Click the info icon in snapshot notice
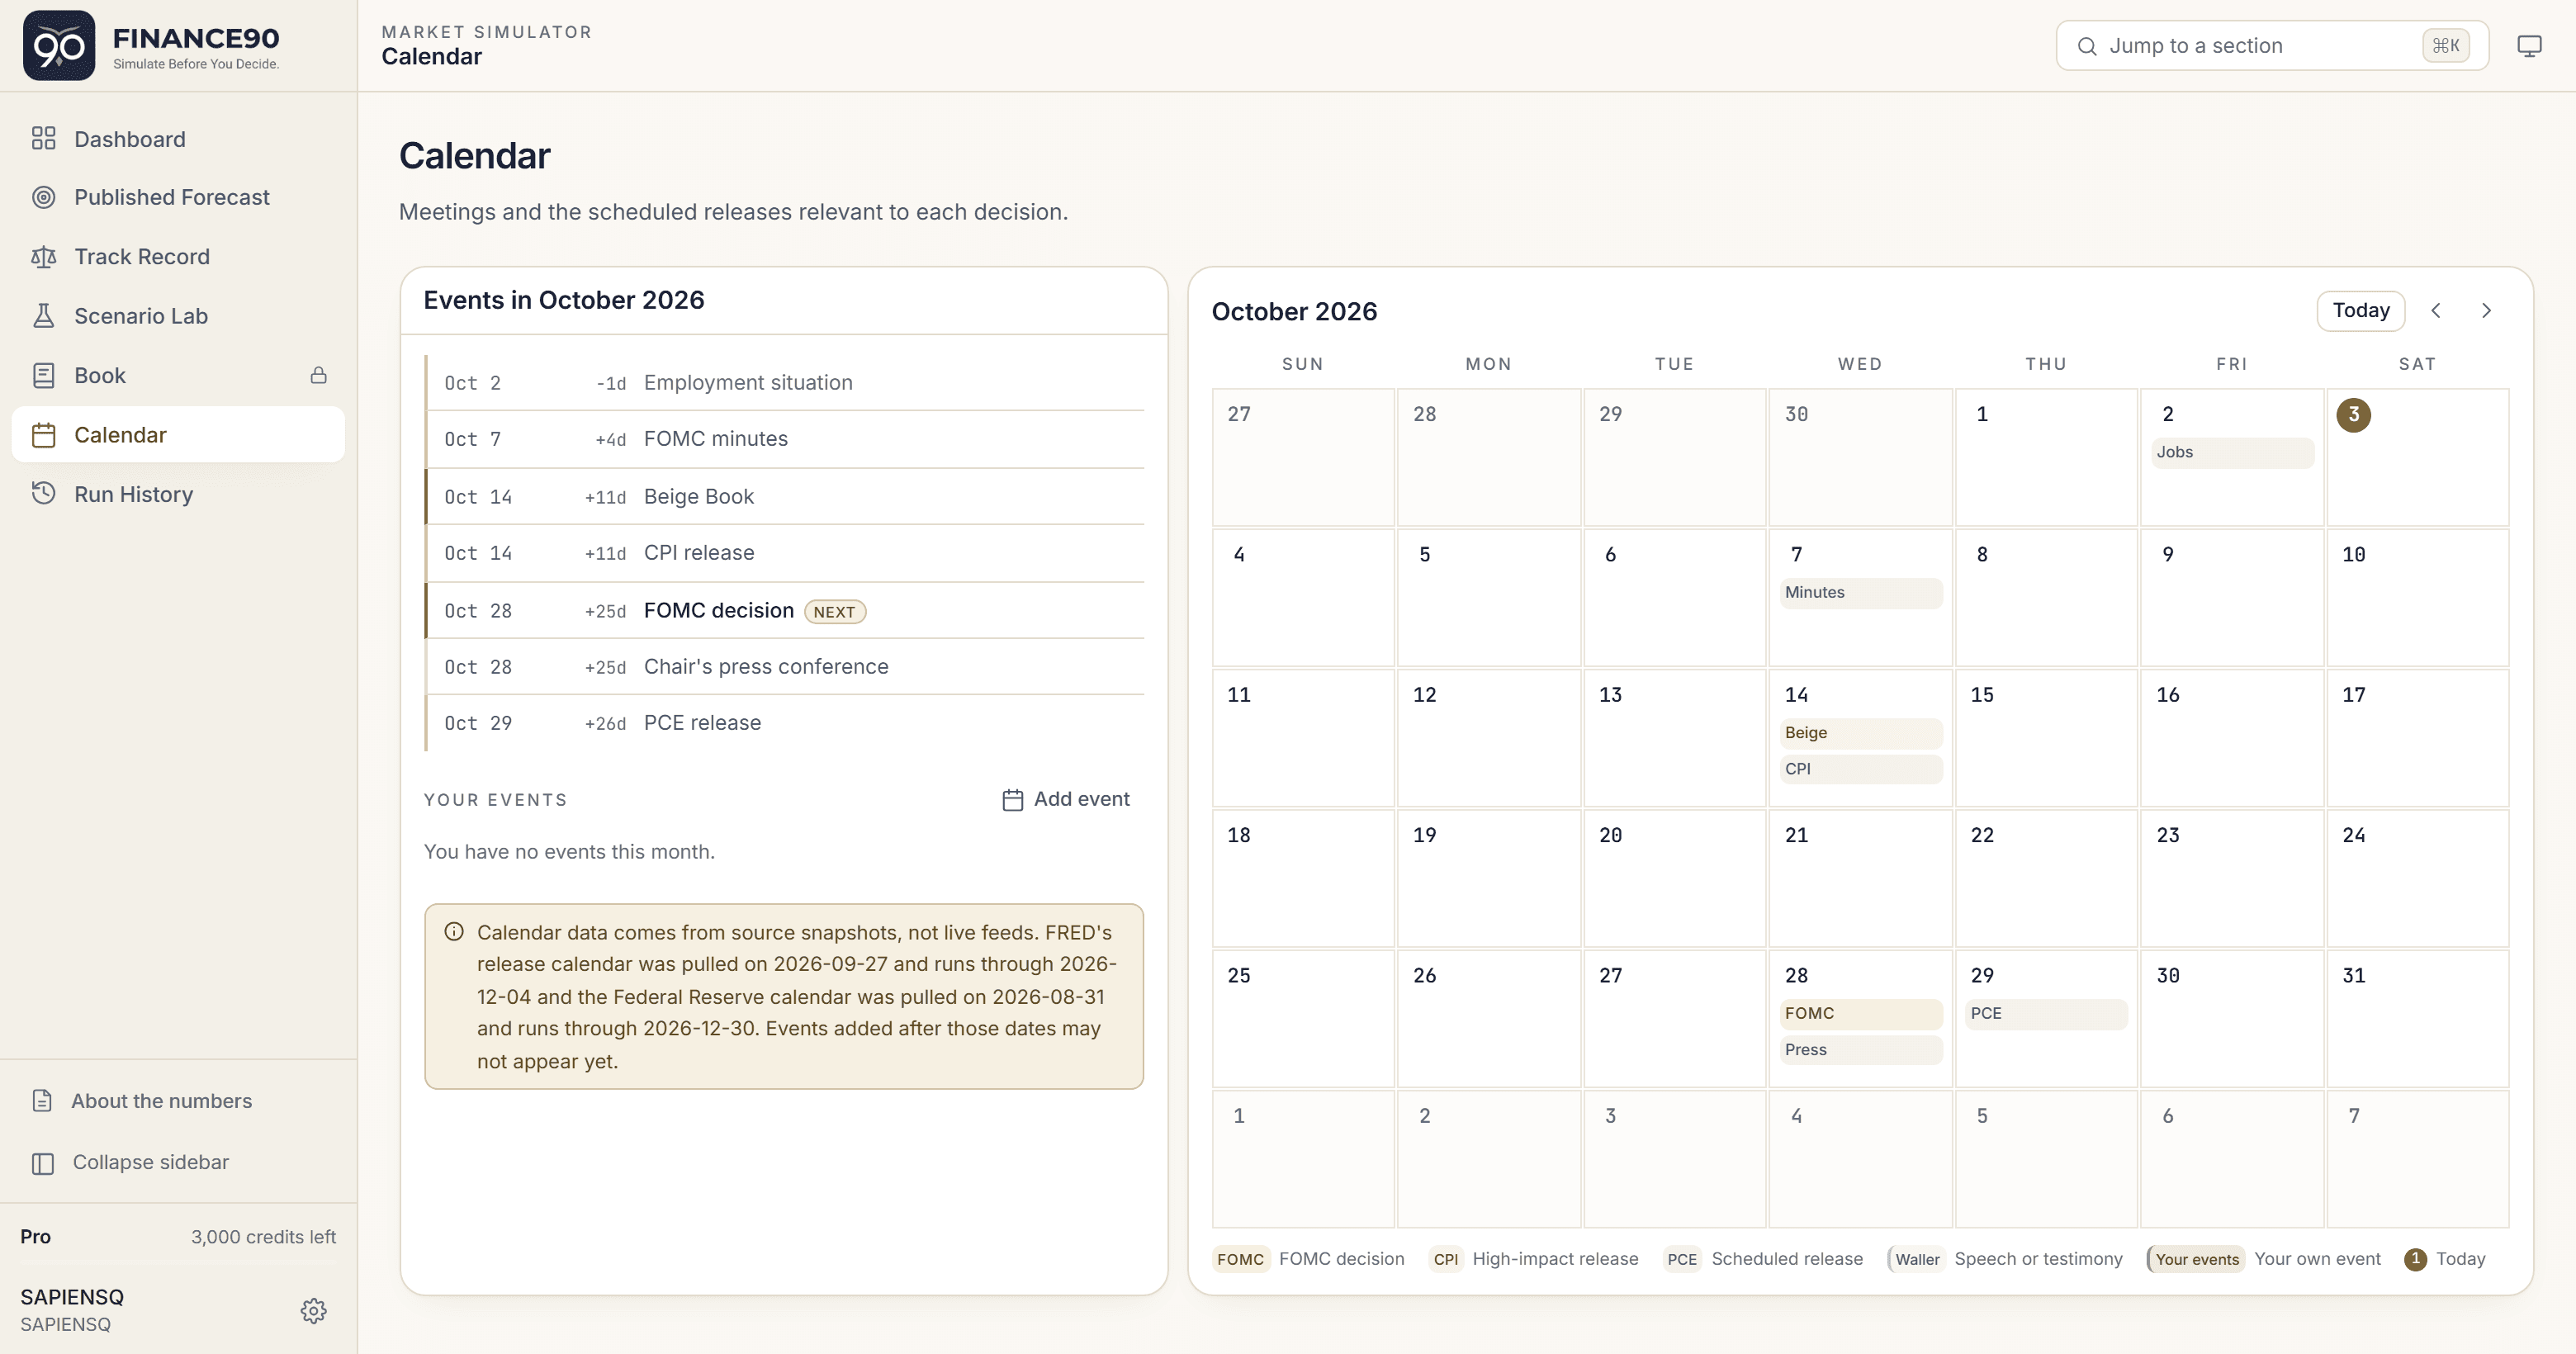This screenshot has height=1354, width=2576. pyautogui.click(x=454, y=932)
